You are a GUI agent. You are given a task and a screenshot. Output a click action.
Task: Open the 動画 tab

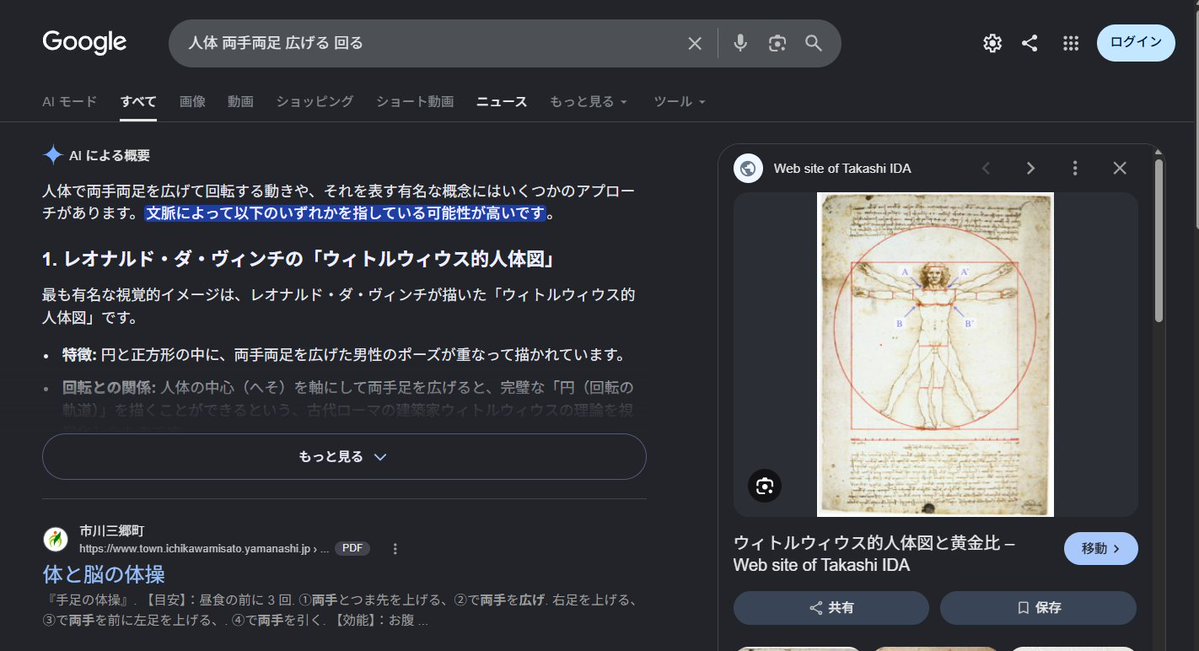pos(240,102)
